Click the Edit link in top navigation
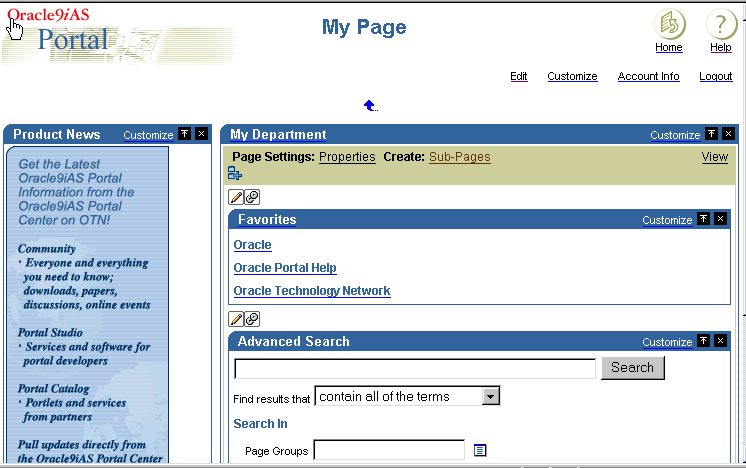 [x=518, y=76]
